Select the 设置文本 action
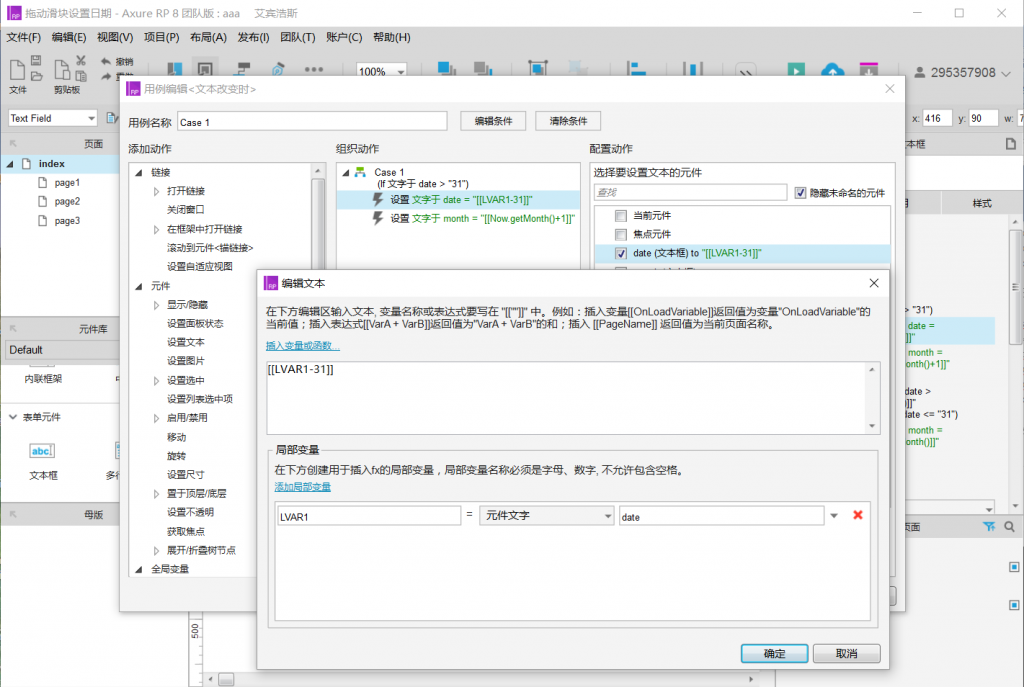The image size is (1024, 687). (x=185, y=342)
